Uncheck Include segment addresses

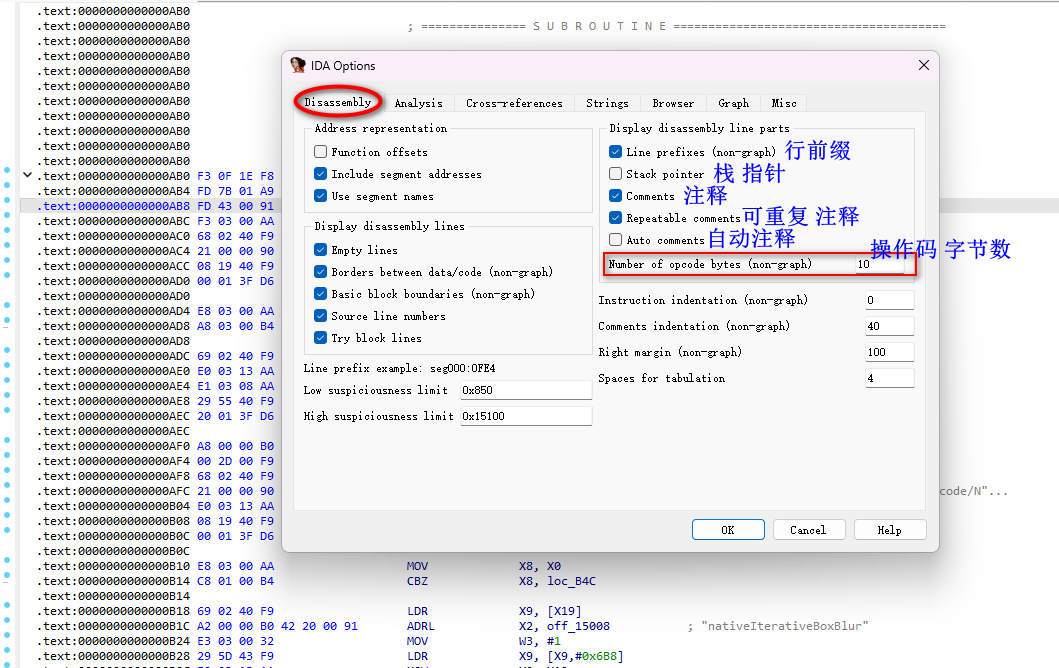point(320,174)
